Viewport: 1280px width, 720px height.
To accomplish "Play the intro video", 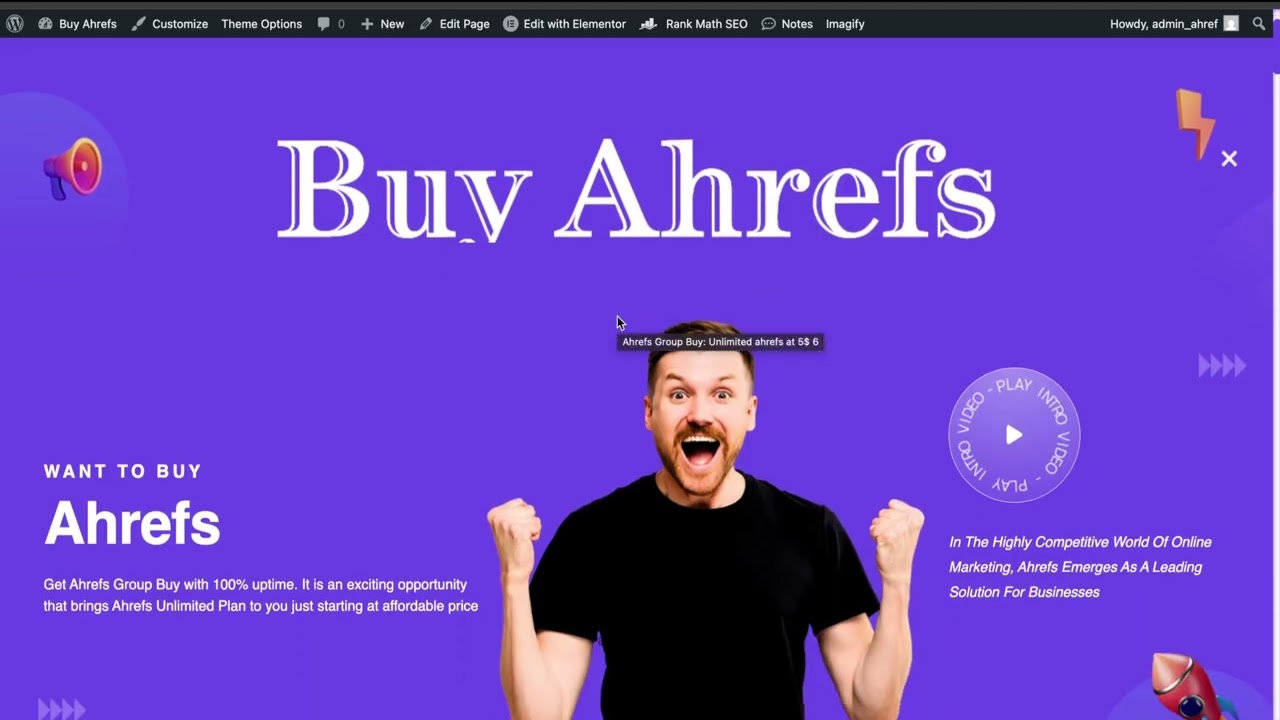I will 1014,435.
